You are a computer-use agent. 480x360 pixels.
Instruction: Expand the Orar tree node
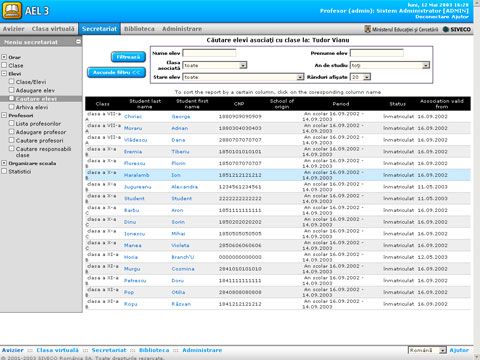pos(4,57)
